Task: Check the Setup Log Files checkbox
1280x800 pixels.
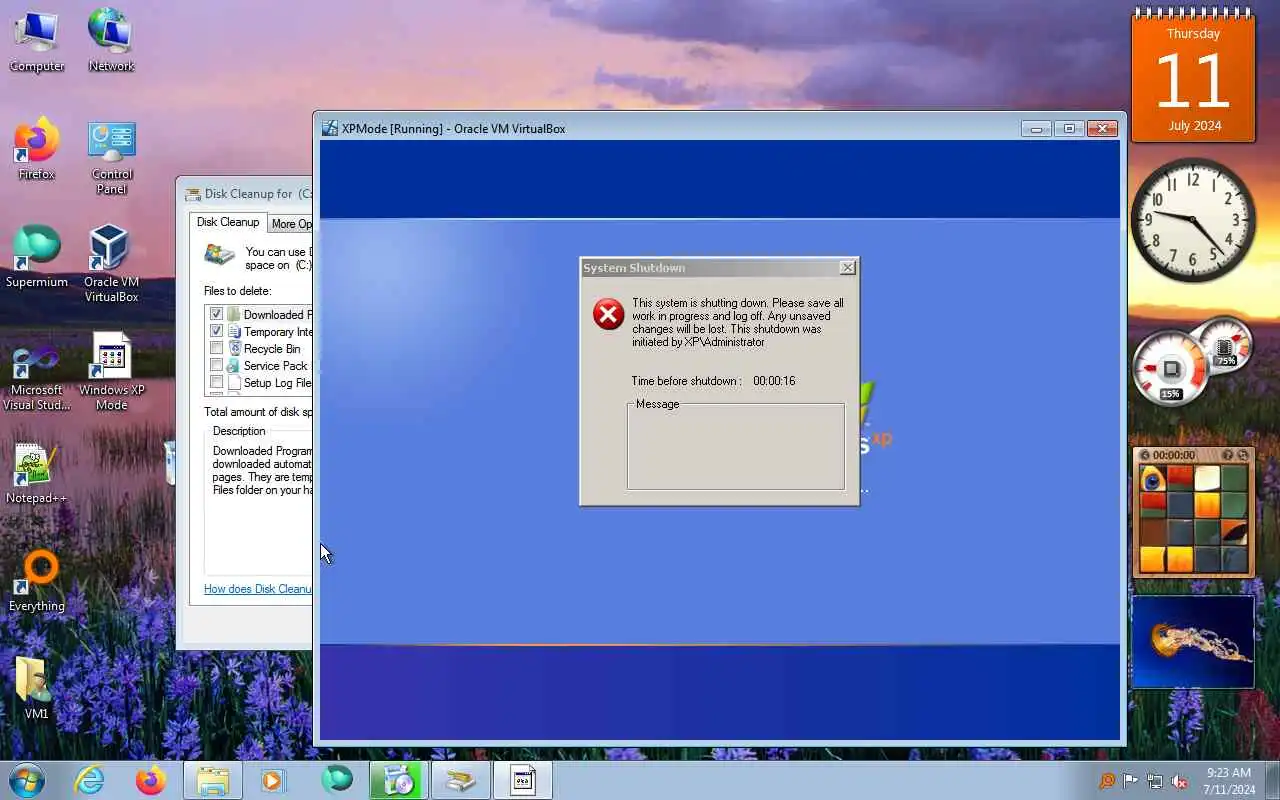Action: (x=216, y=382)
